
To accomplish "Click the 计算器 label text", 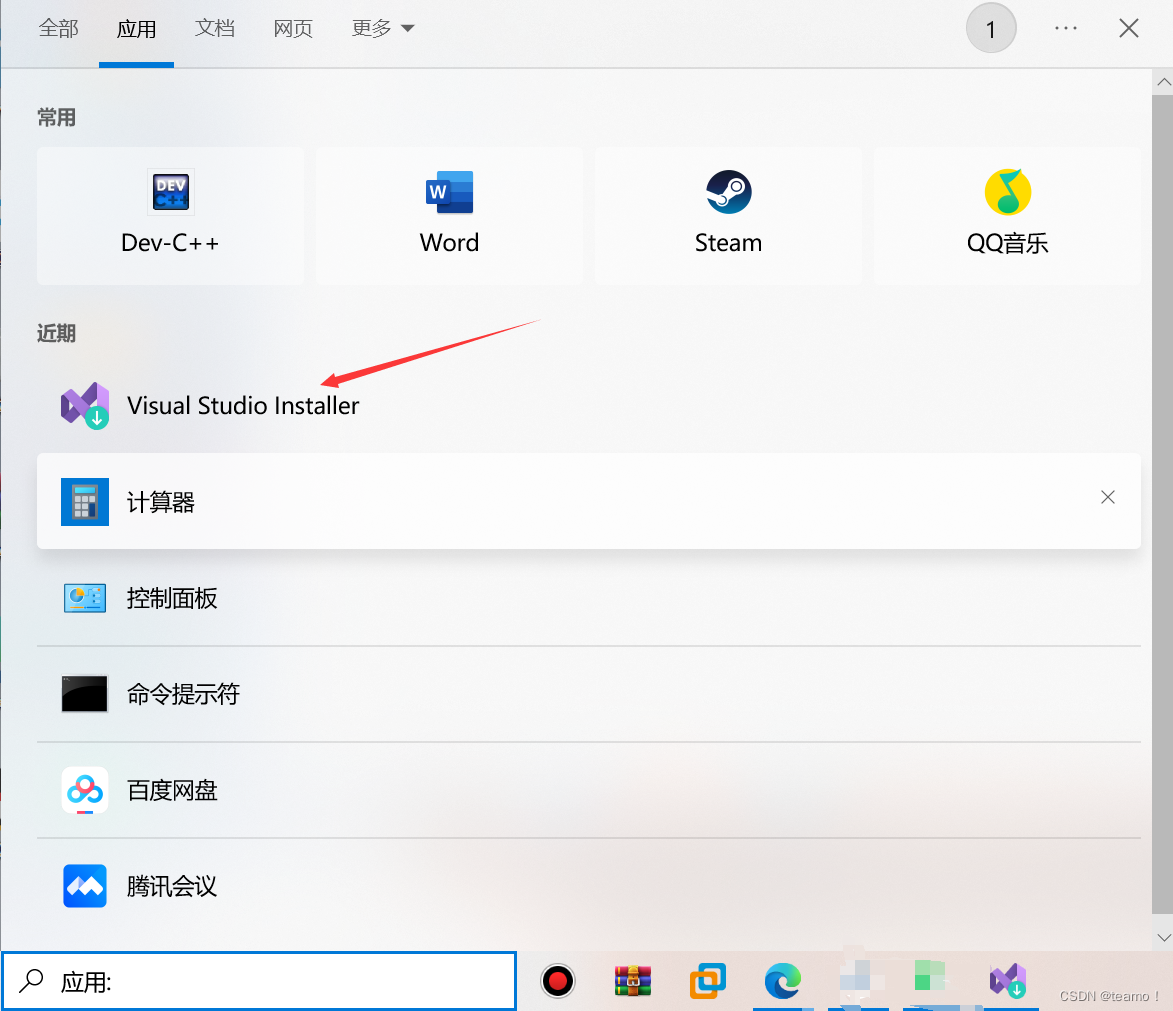I will 161,502.
